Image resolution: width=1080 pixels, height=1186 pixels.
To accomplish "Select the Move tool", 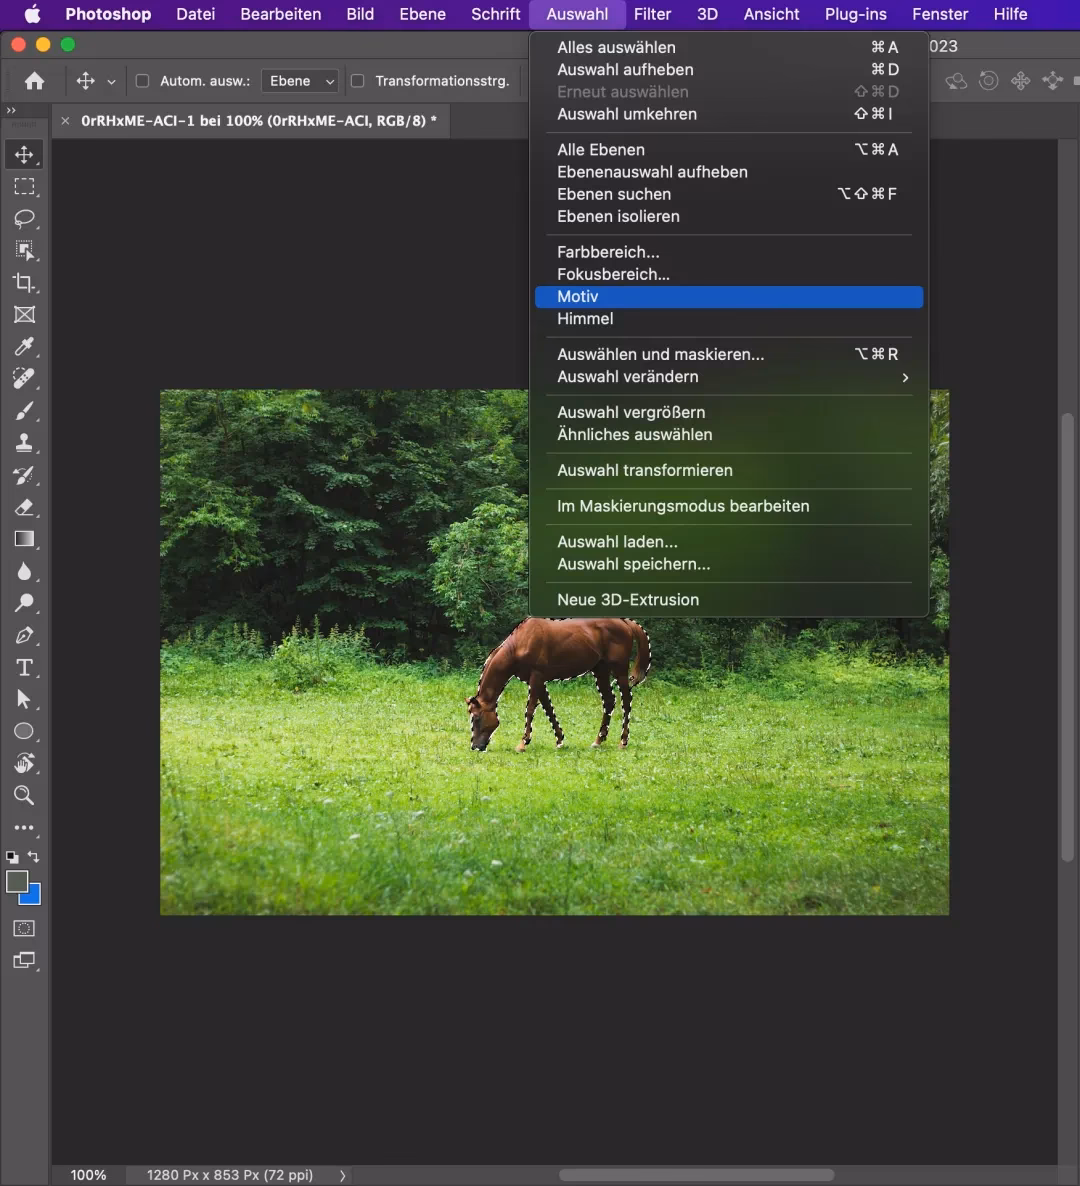I will point(24,154).
